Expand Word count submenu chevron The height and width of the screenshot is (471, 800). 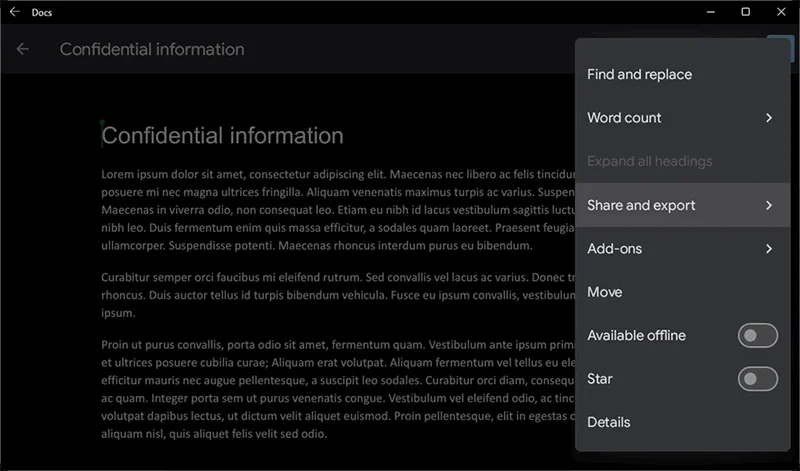[x=769, y=118]
